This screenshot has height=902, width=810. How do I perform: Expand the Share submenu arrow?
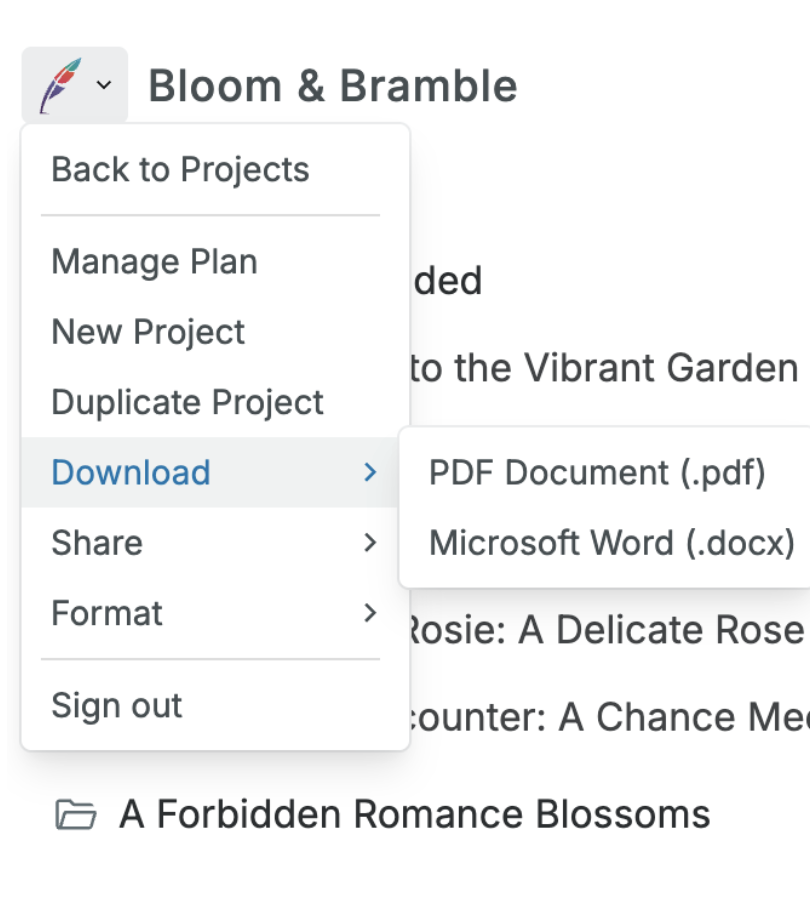[370, 543]
